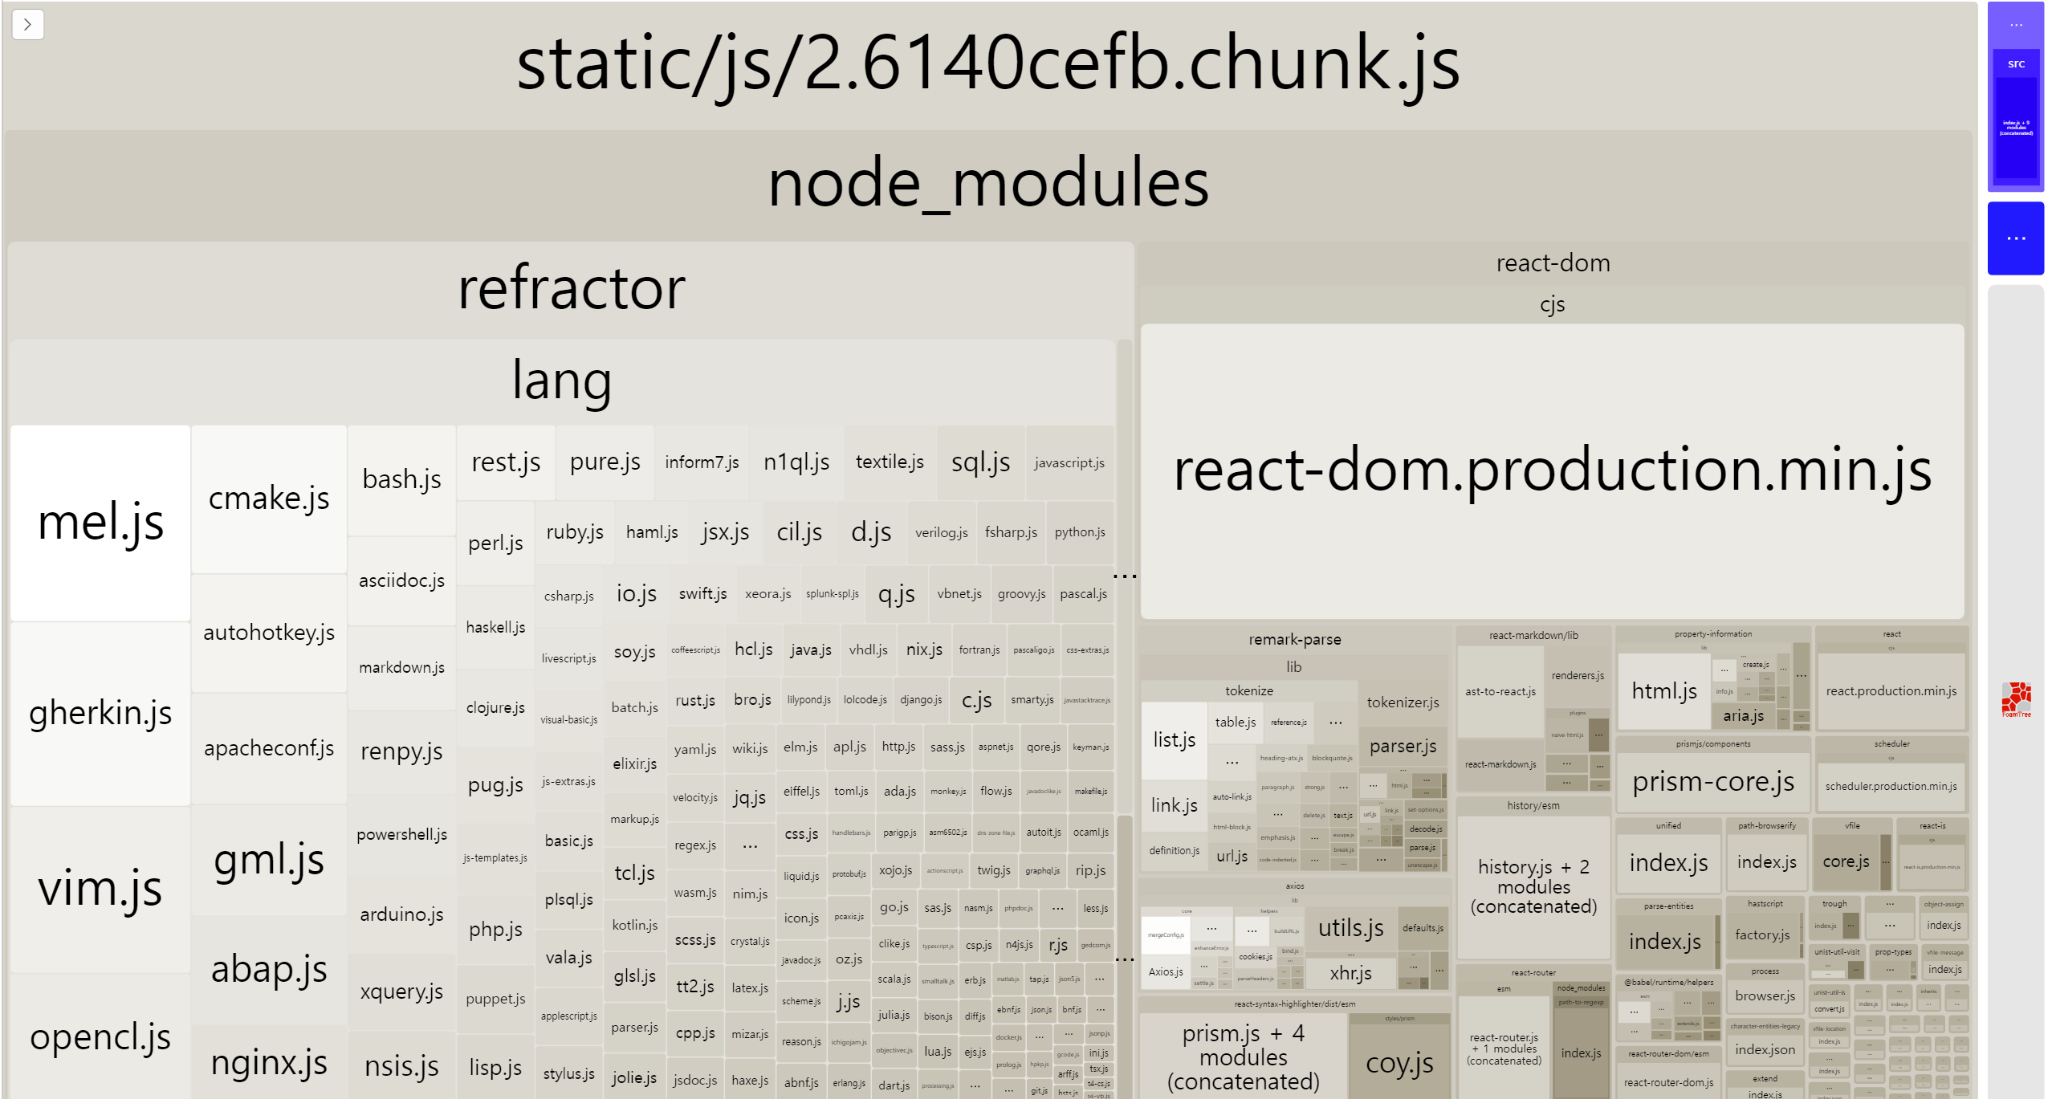Select the q.js cell
Viewport: 2048px width, 1099px height.
896,595
